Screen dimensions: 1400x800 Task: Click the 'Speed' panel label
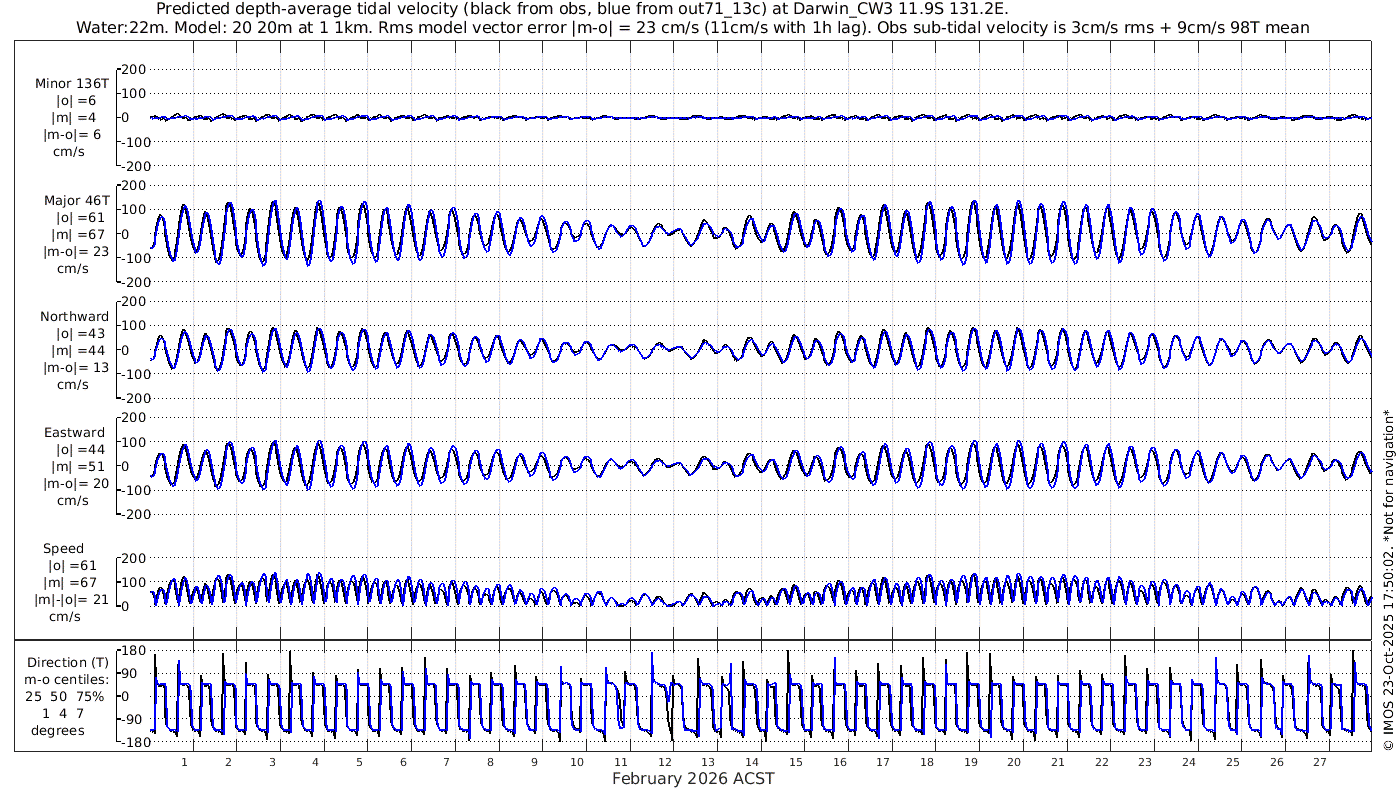[63, 549]
